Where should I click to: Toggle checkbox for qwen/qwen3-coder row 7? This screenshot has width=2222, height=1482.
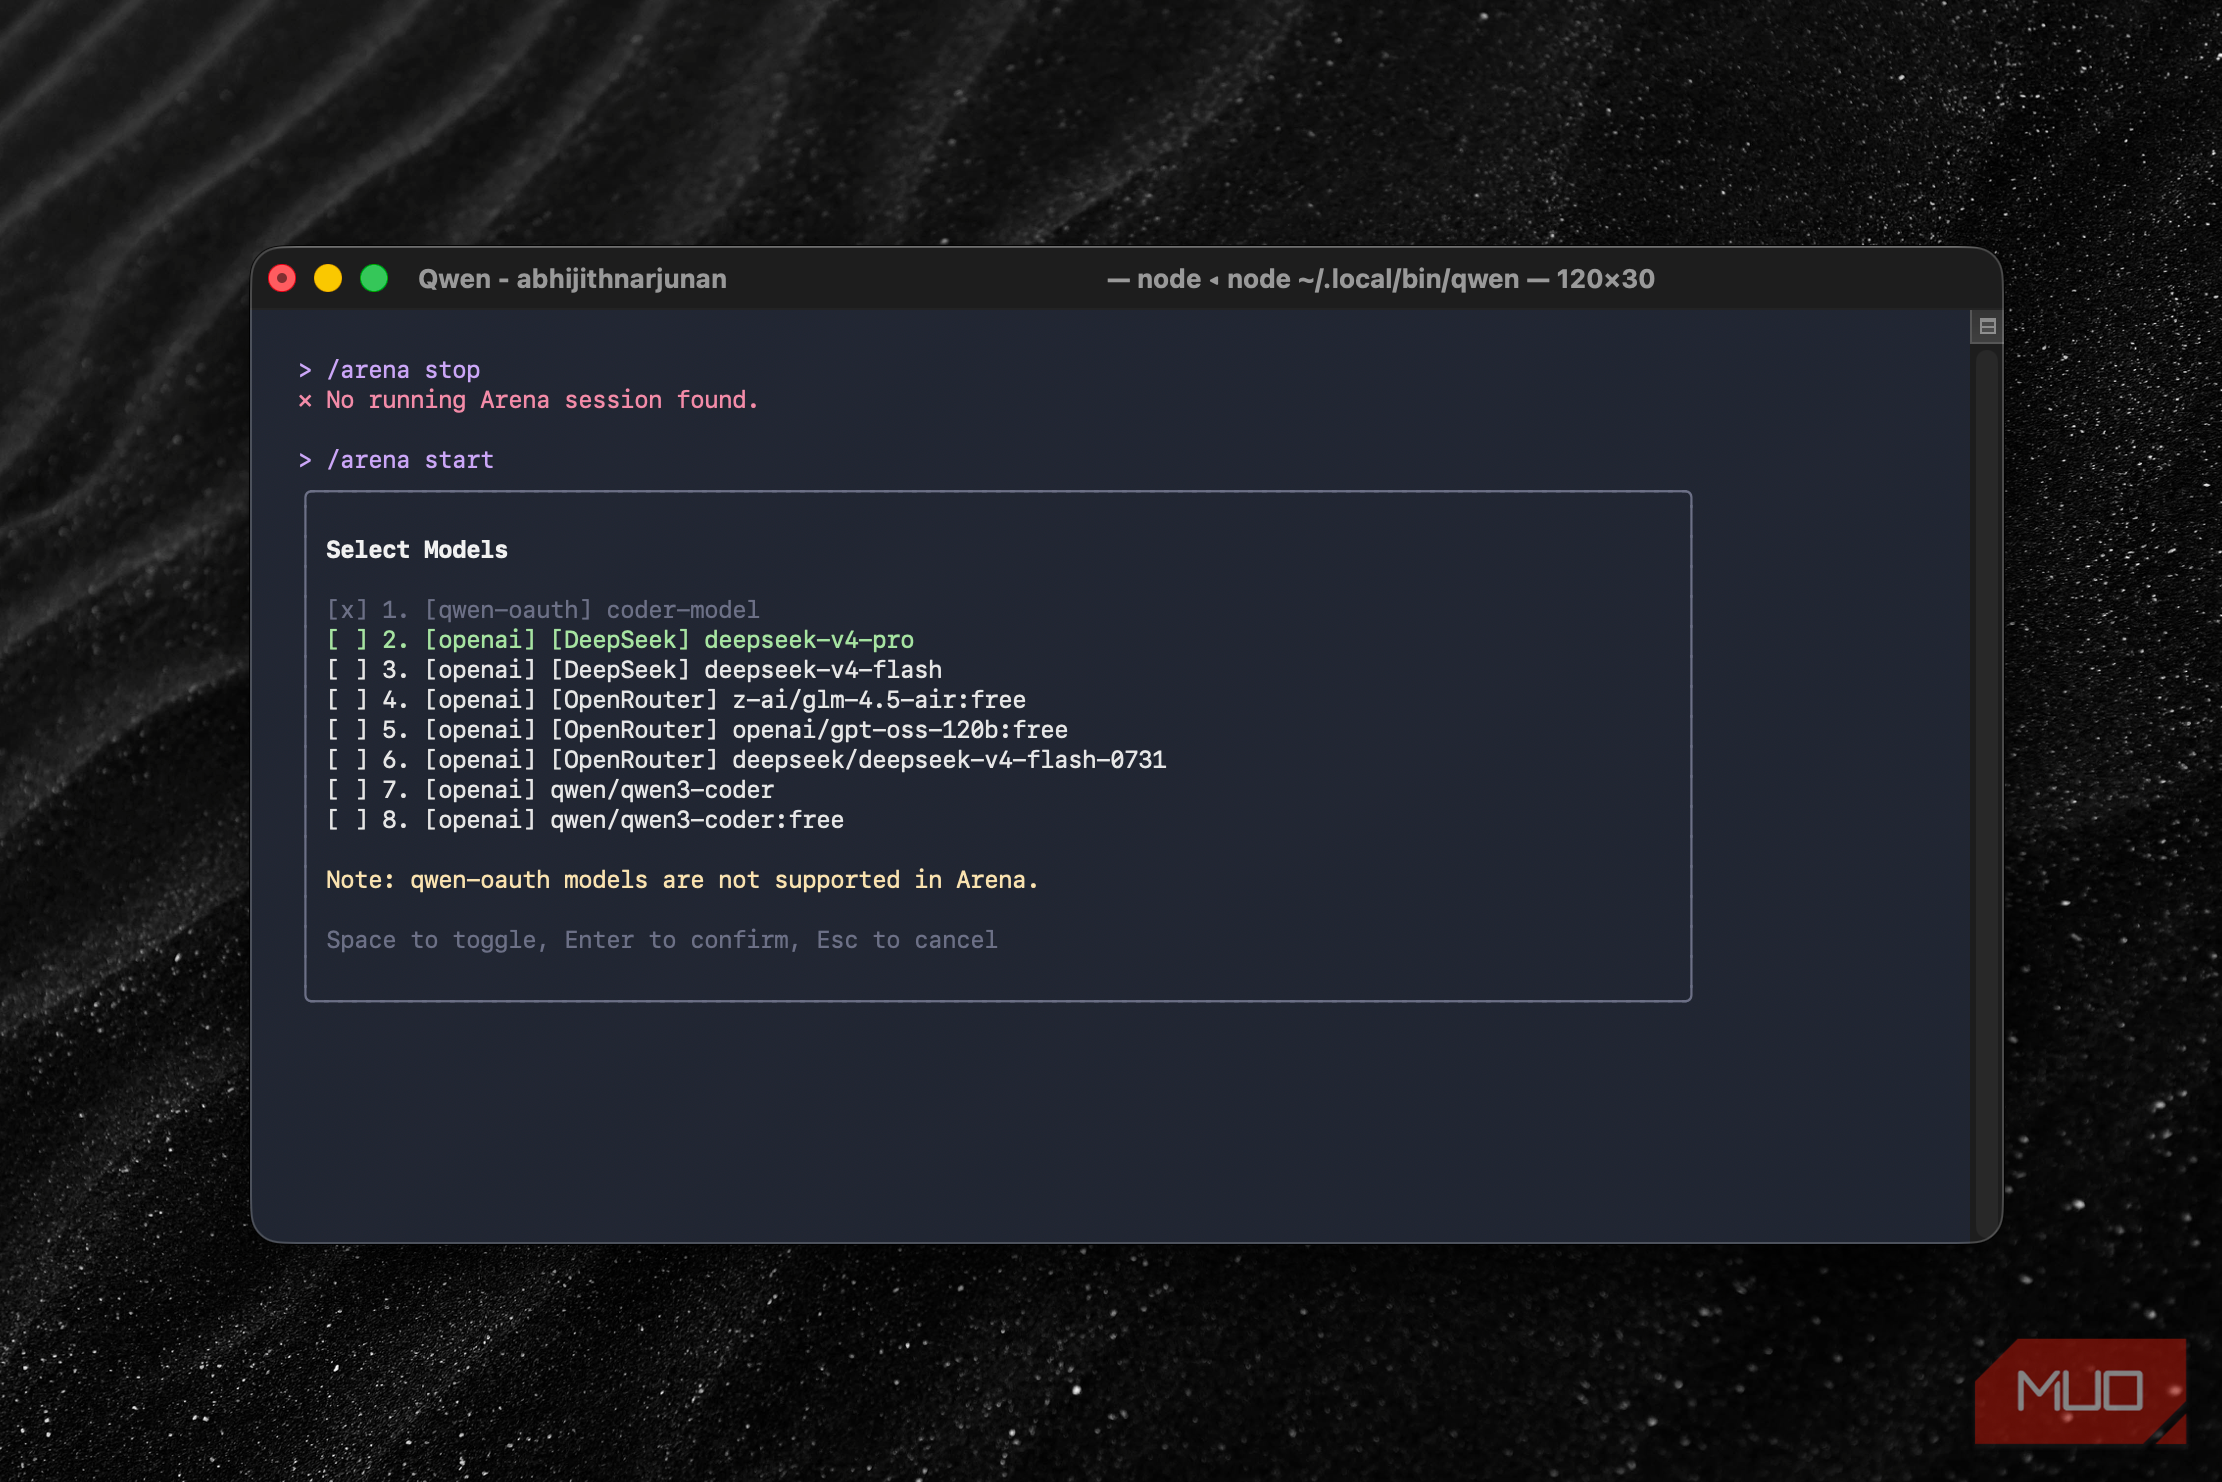[347, 790]
